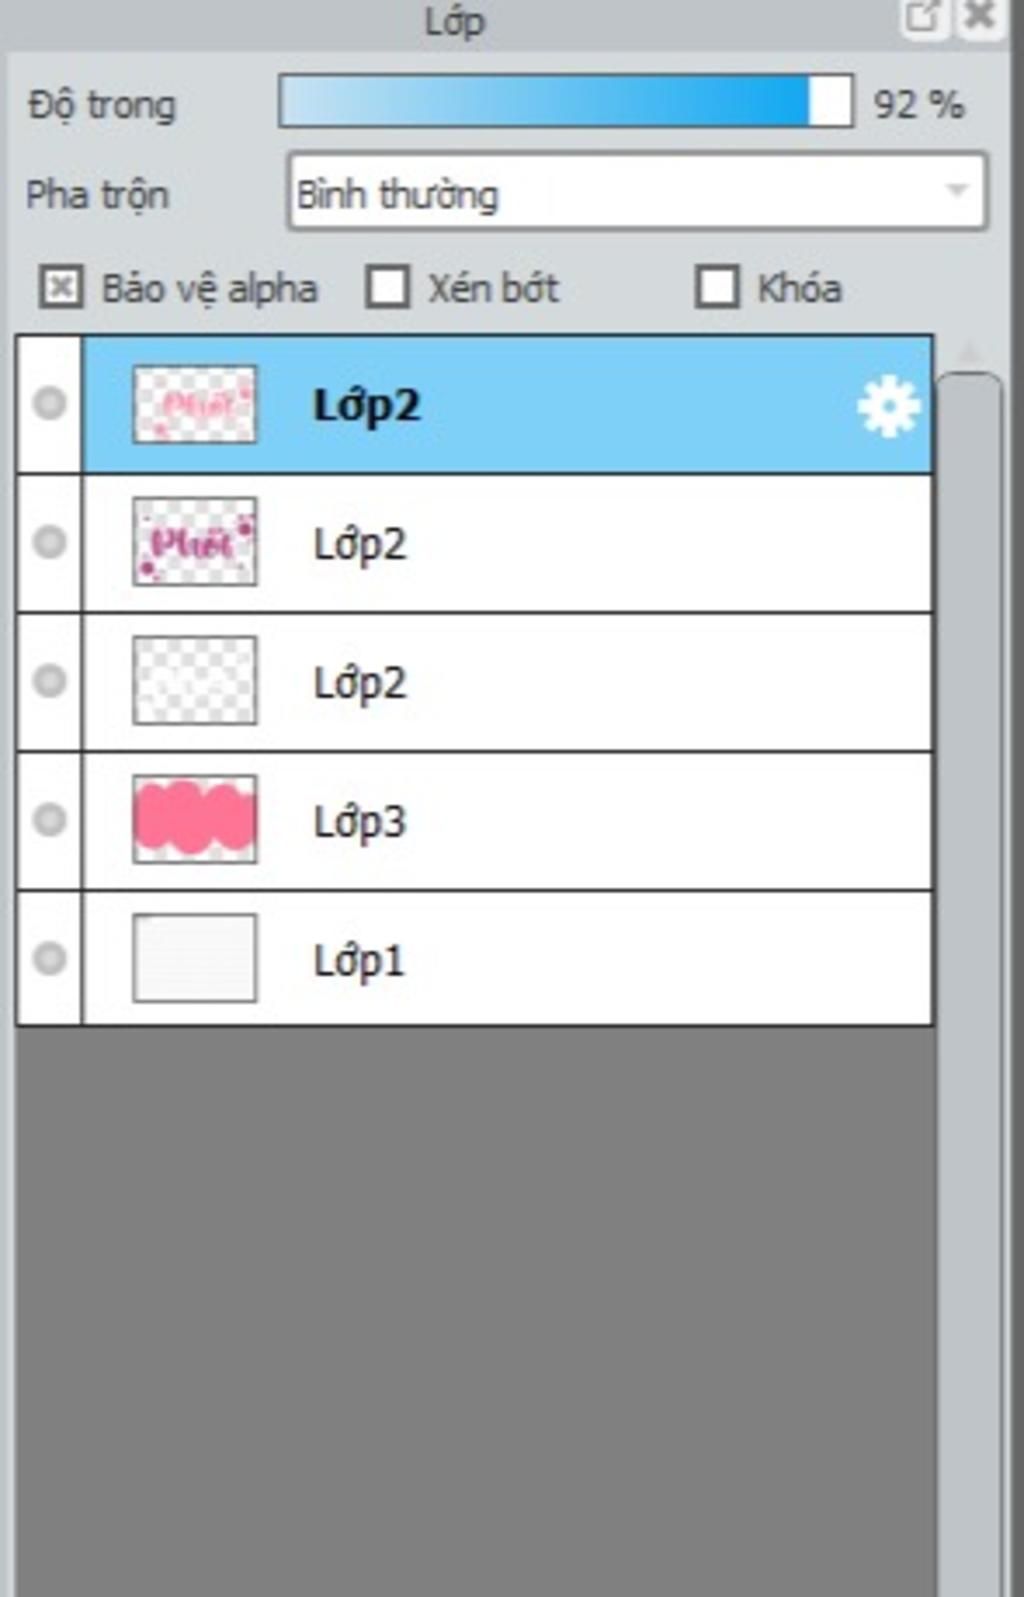The height and width of the screenshot is (1597, 1024).
Task: Open the Pha trộn blending dropdown
Action: [637, 192]
